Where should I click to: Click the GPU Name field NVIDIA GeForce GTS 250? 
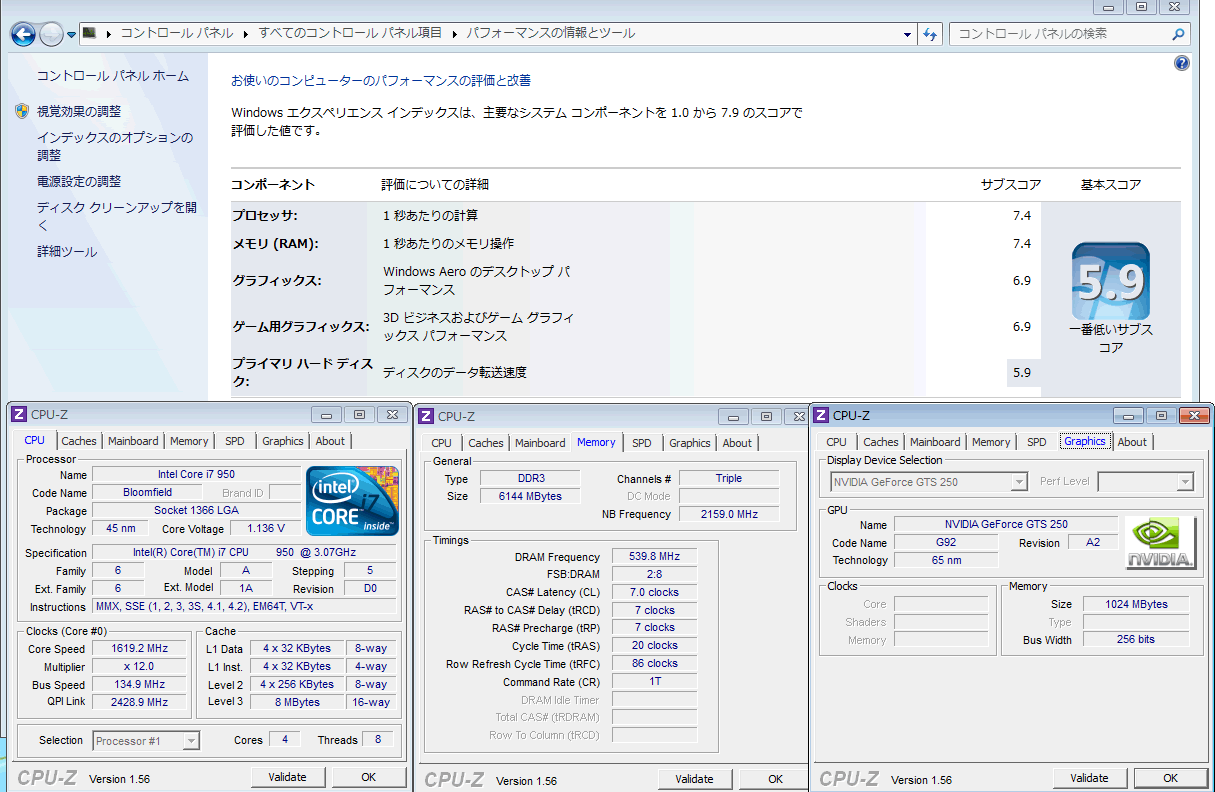(x=1006, y=524)
